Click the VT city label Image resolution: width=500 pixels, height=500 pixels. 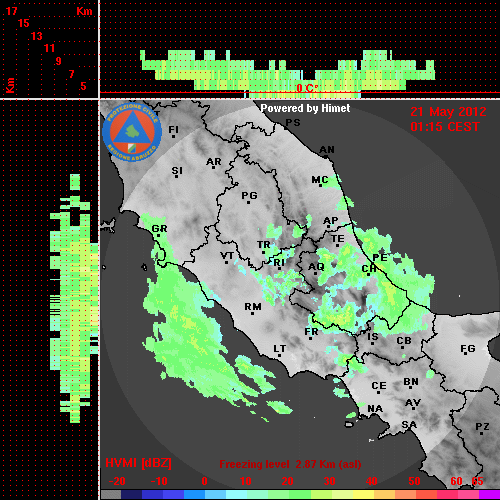[227, 256]
